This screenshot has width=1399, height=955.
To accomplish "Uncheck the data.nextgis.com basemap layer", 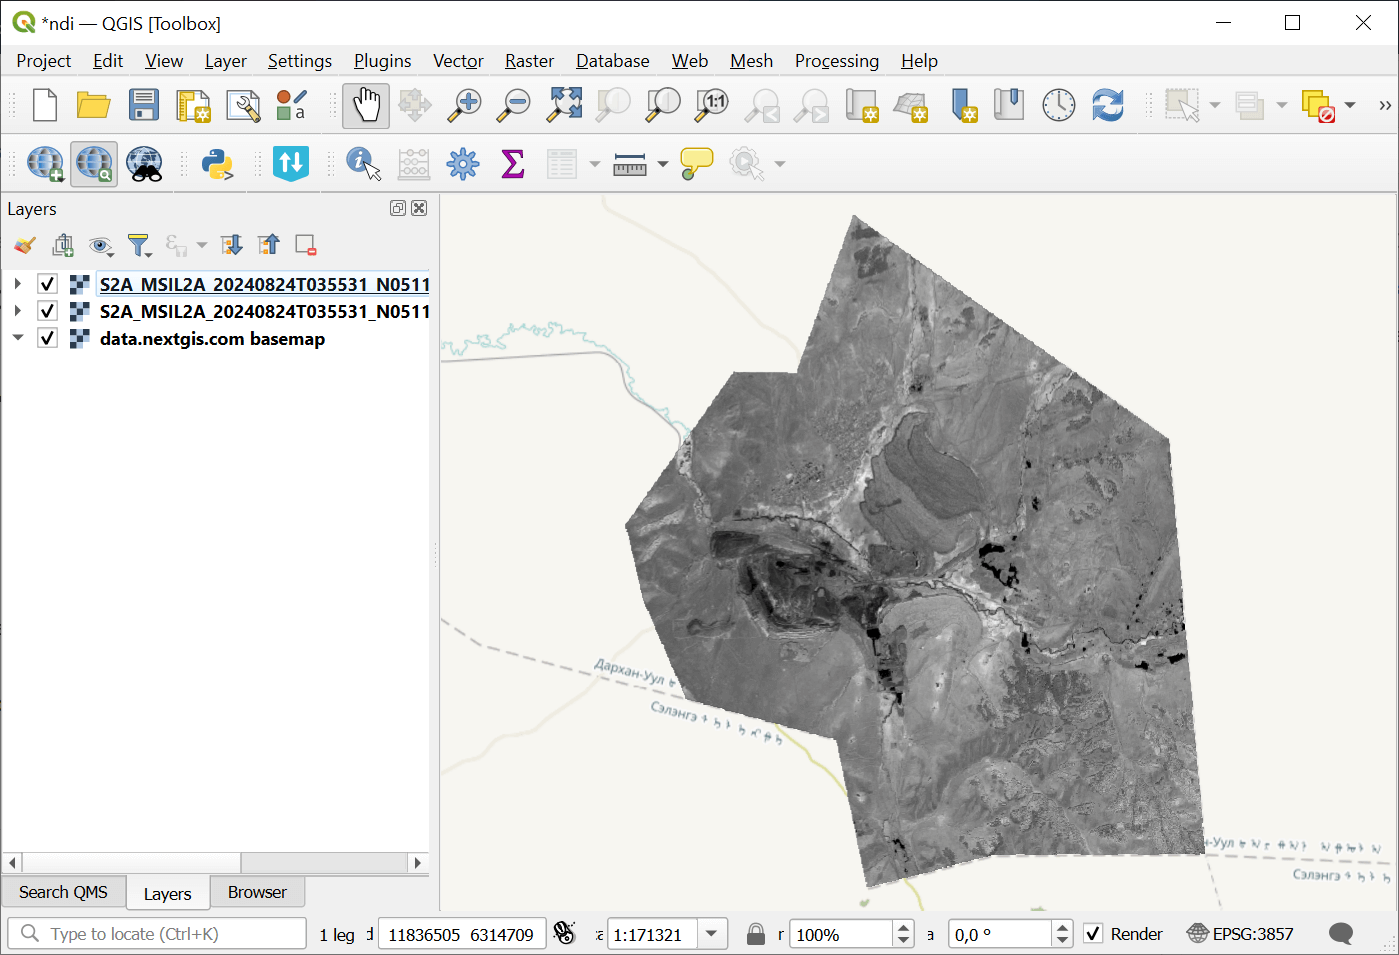I will click(x=47, y=339).
